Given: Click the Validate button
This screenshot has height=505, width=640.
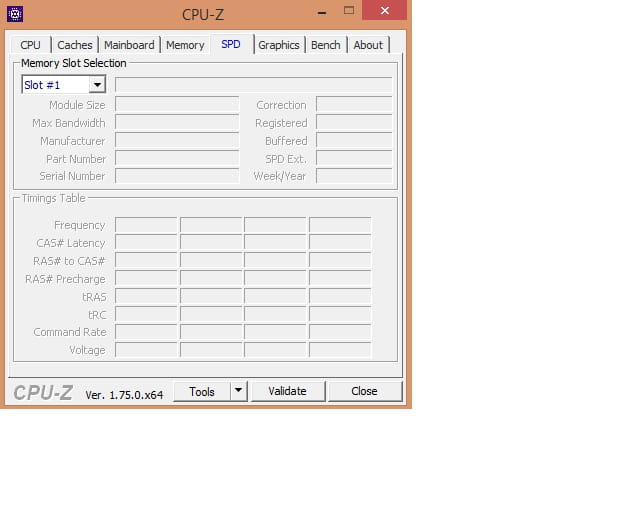Looking at the screenshot, I should pos(287,392).
